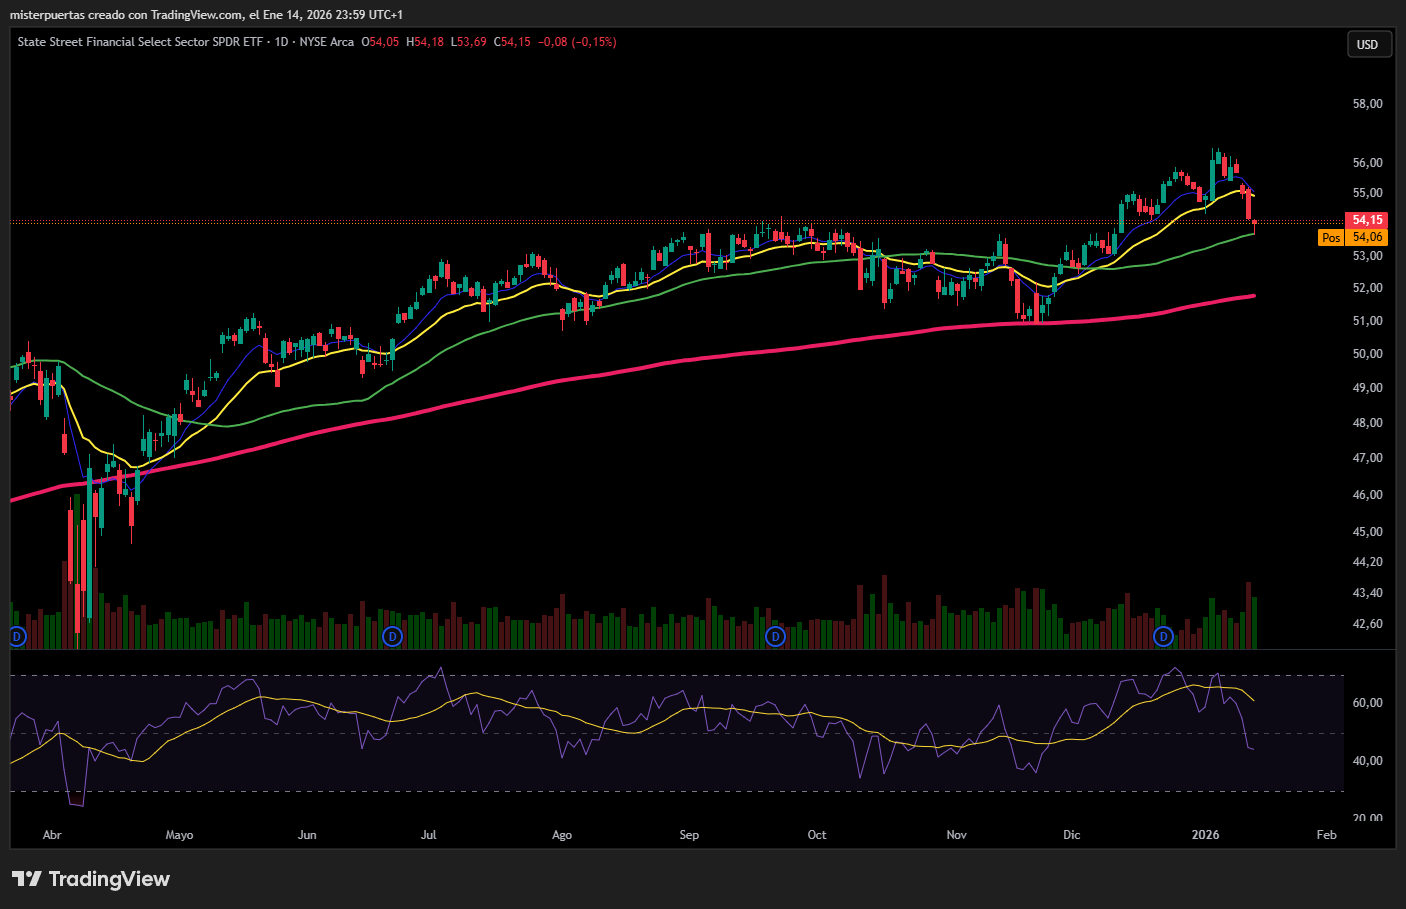The image size is (1406, 909).
Task: Click the dividend marker just before 2026
Action: [x=1163, y=636]
